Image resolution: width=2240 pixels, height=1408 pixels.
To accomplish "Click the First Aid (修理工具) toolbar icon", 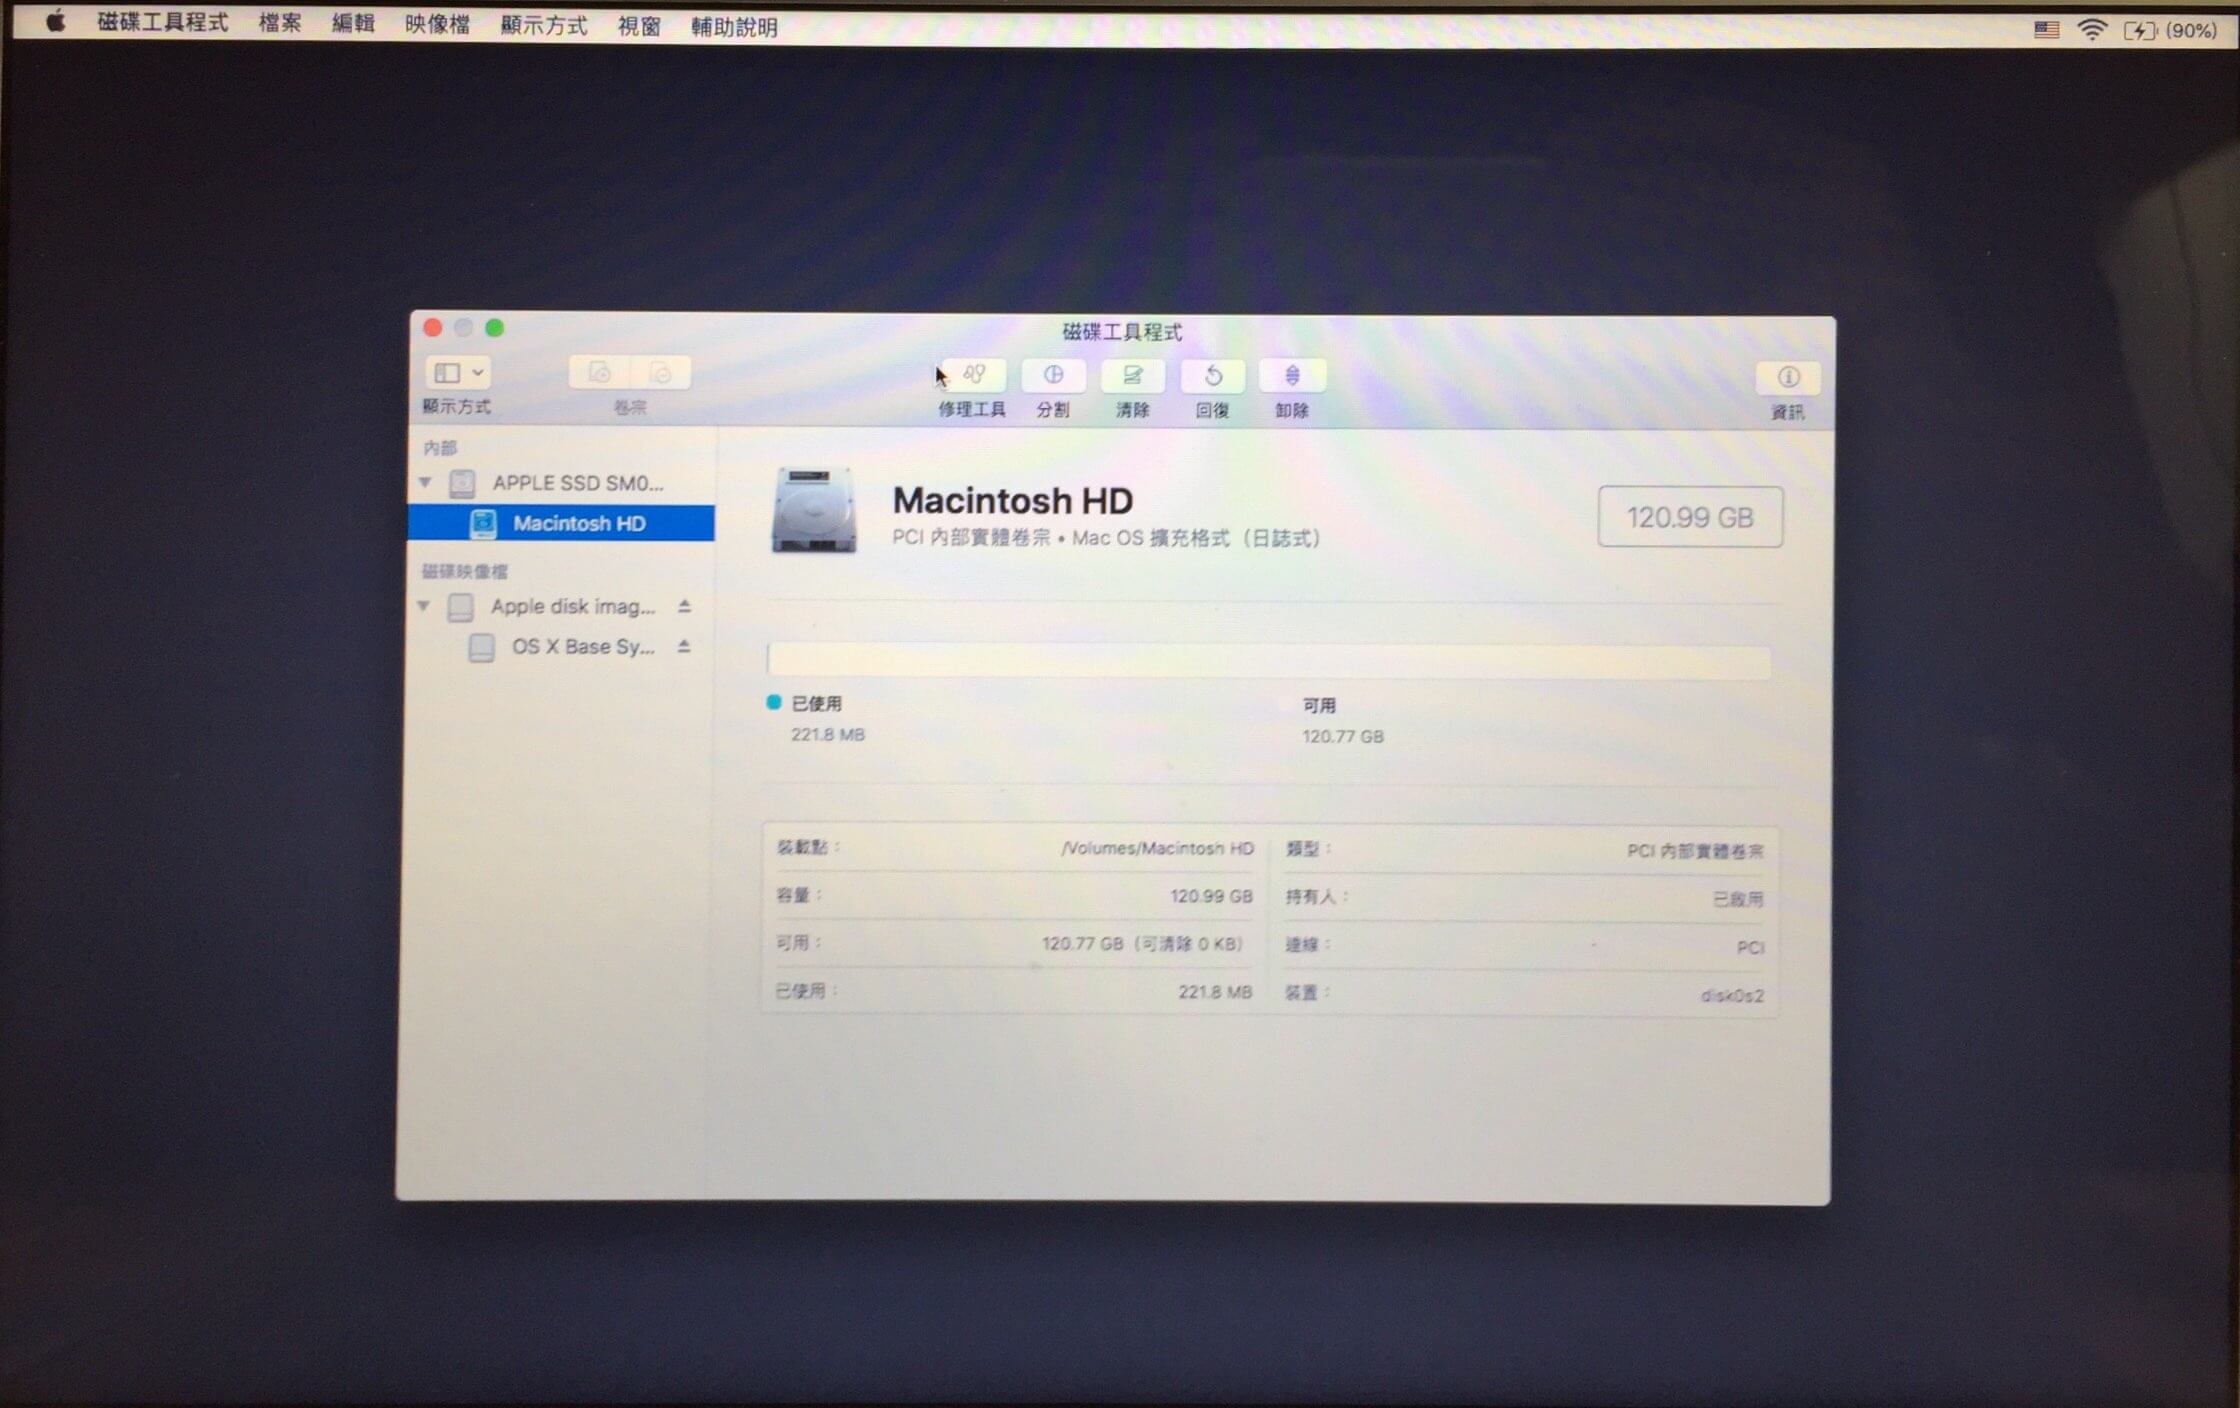I will coord(974,375).
